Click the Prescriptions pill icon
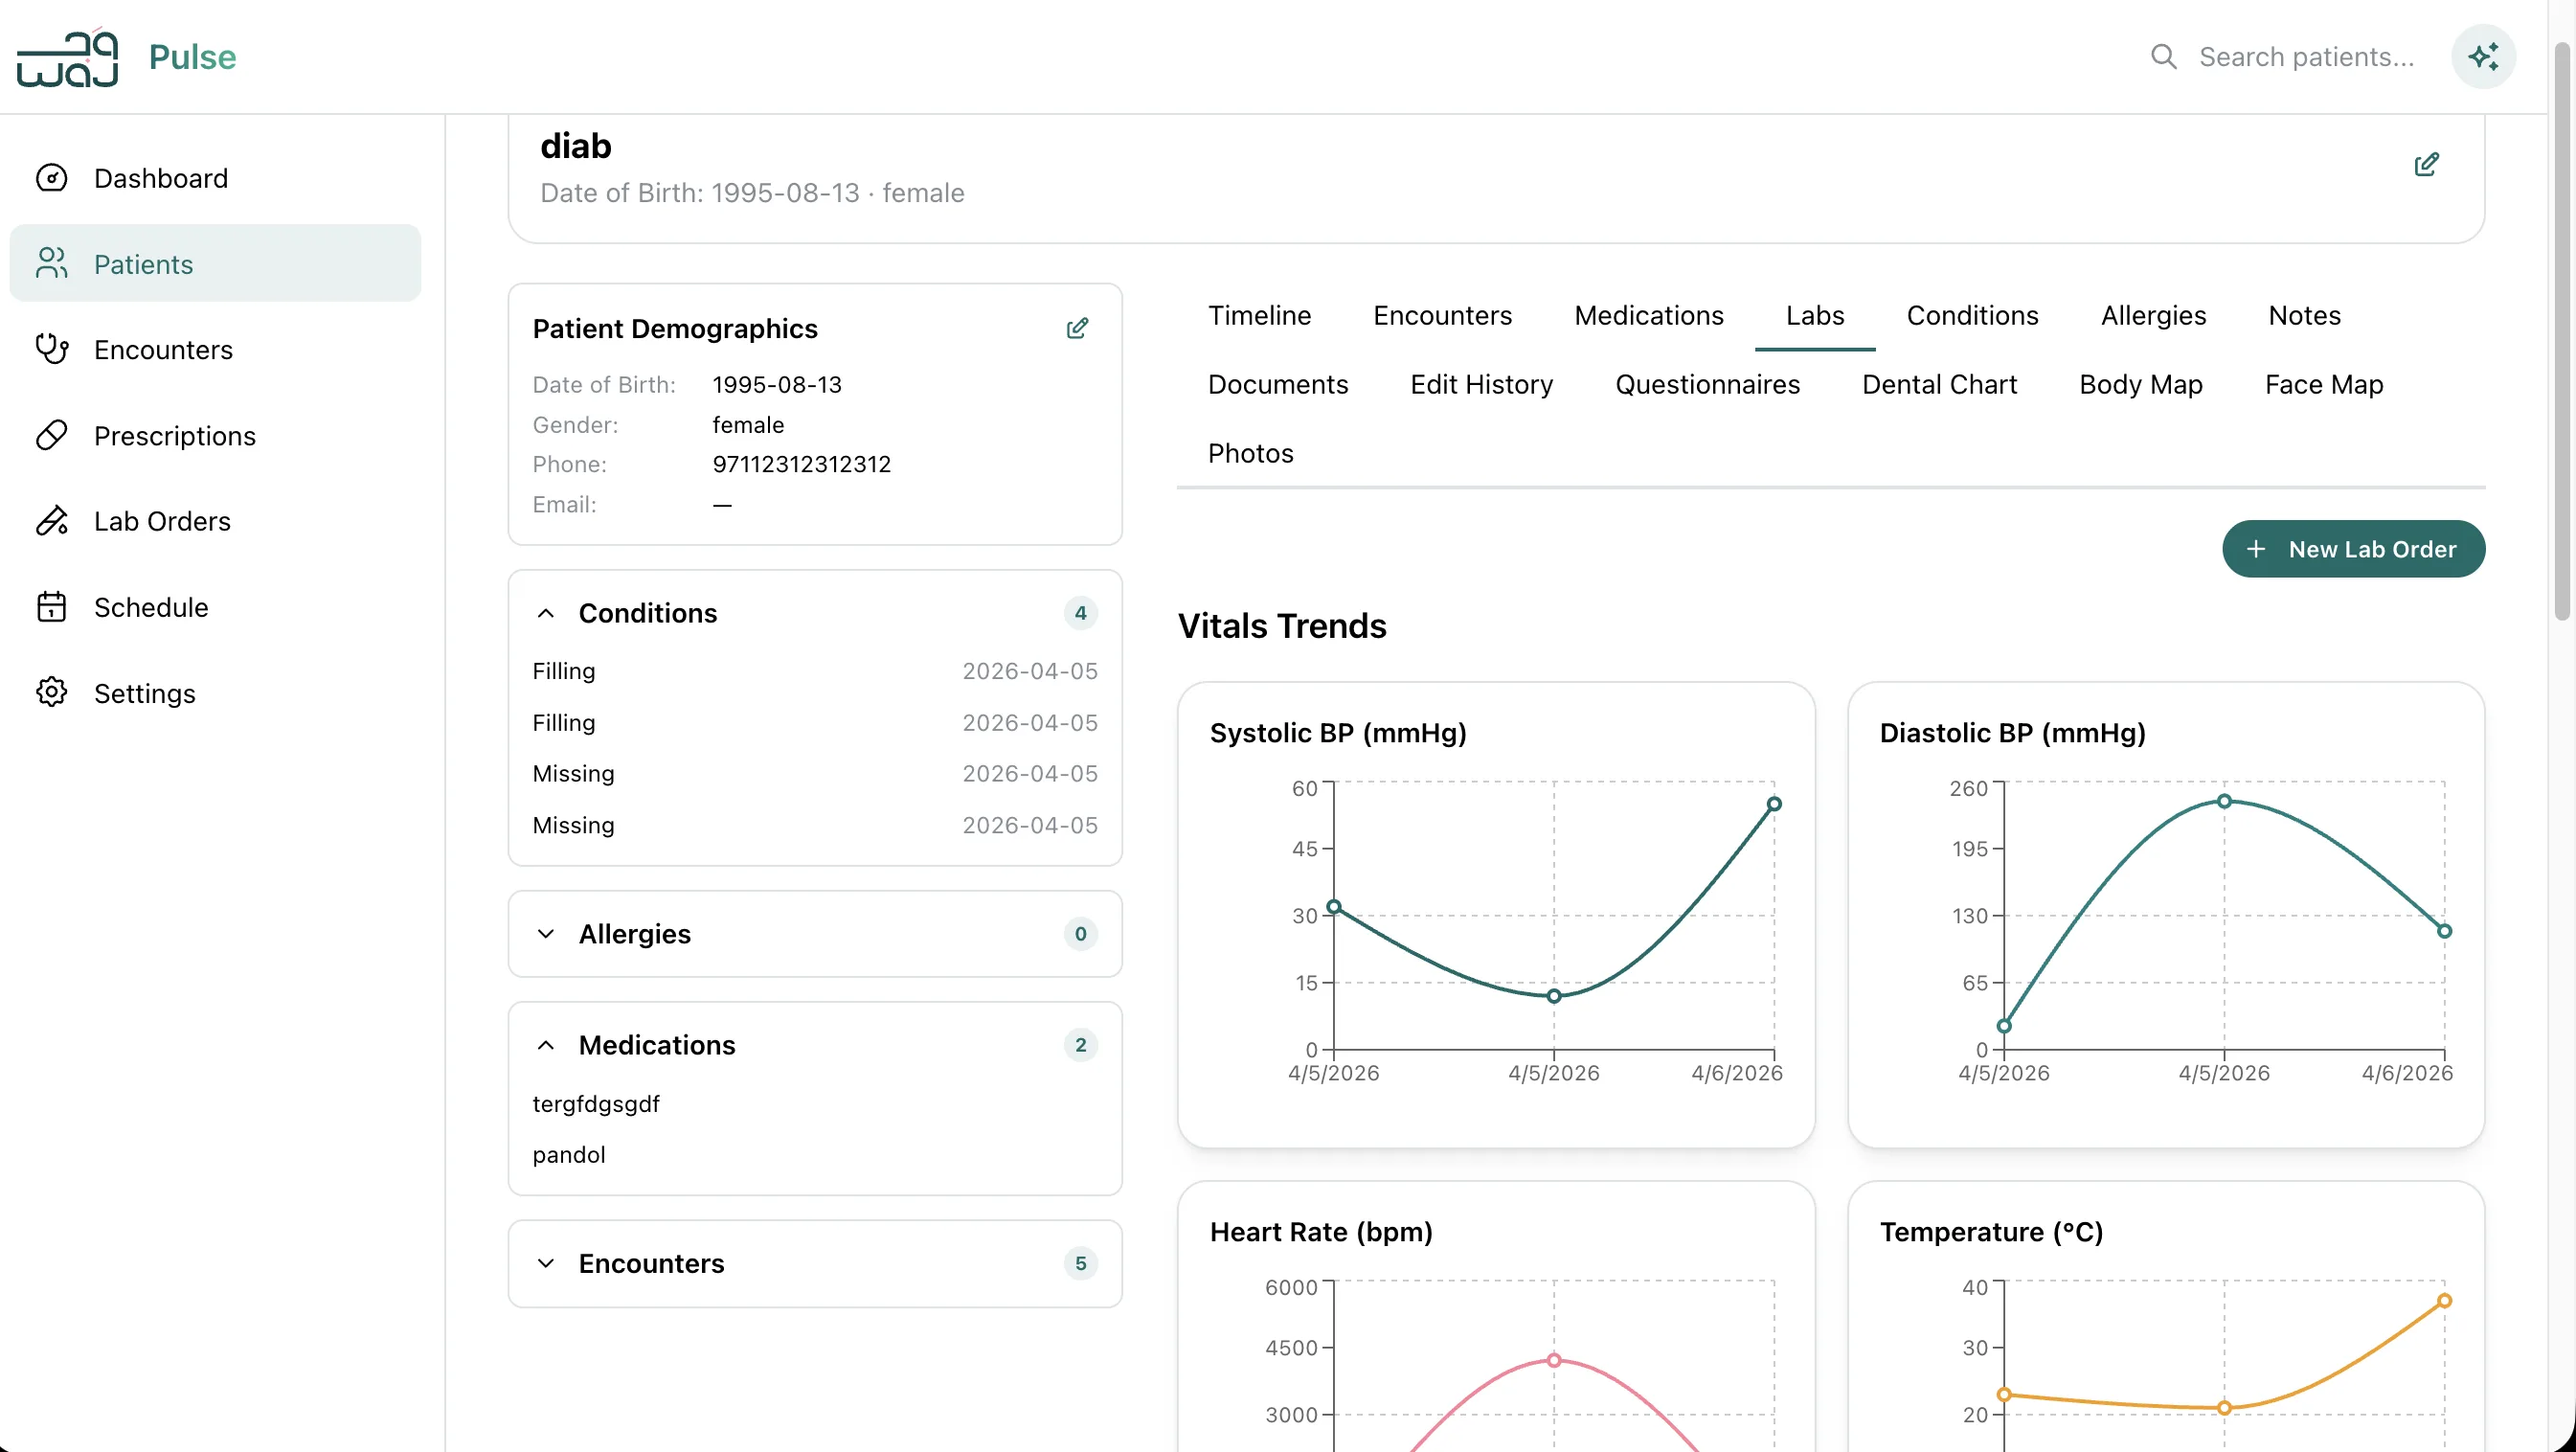Viewport: 2576px width, 1452px height. (x=51, y=435)
